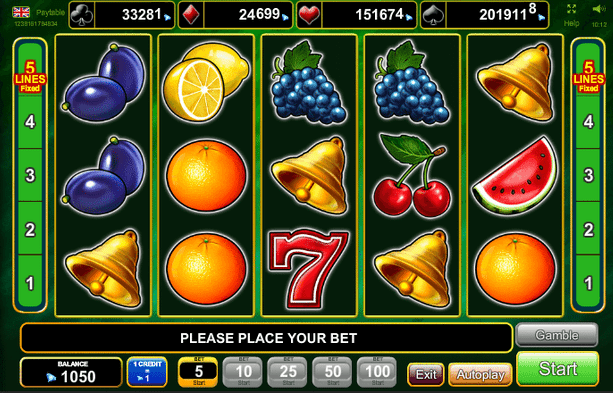Start the spin with the green Start button

tap(557, 369)
